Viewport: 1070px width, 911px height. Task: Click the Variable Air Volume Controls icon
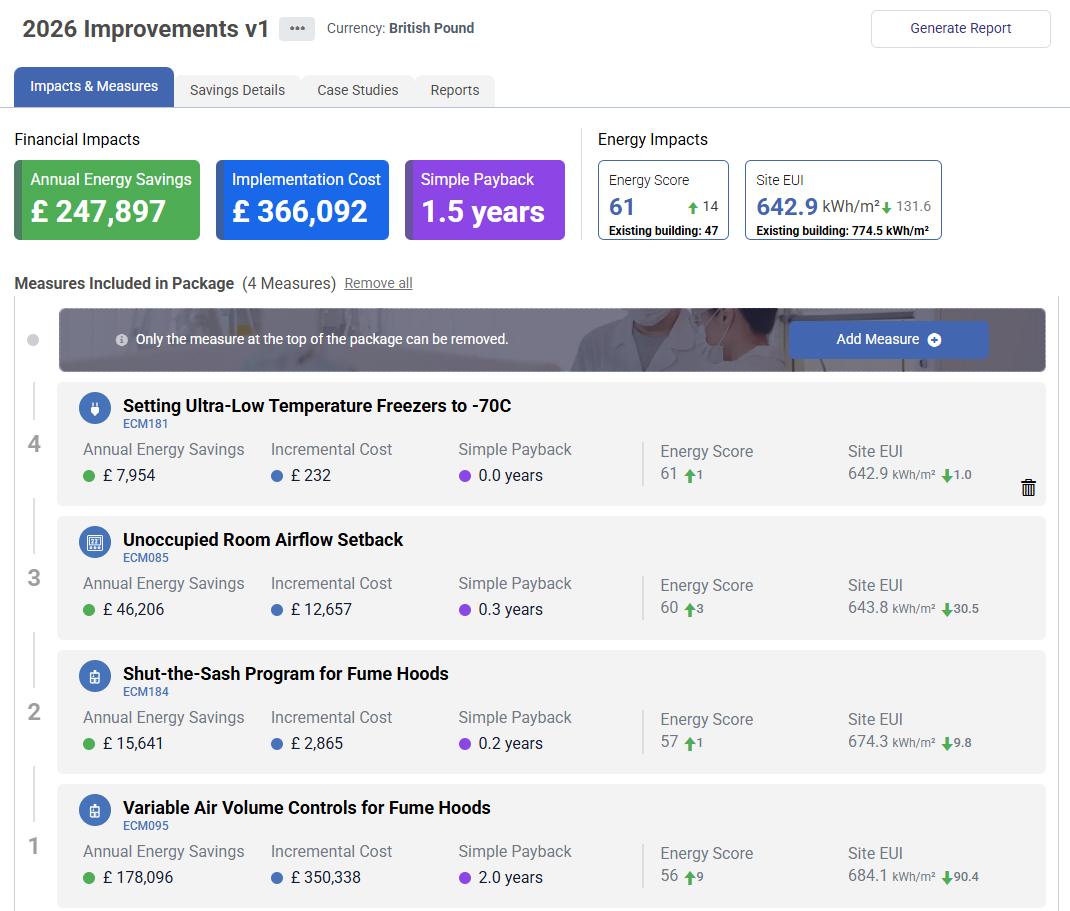click(94, 810)
